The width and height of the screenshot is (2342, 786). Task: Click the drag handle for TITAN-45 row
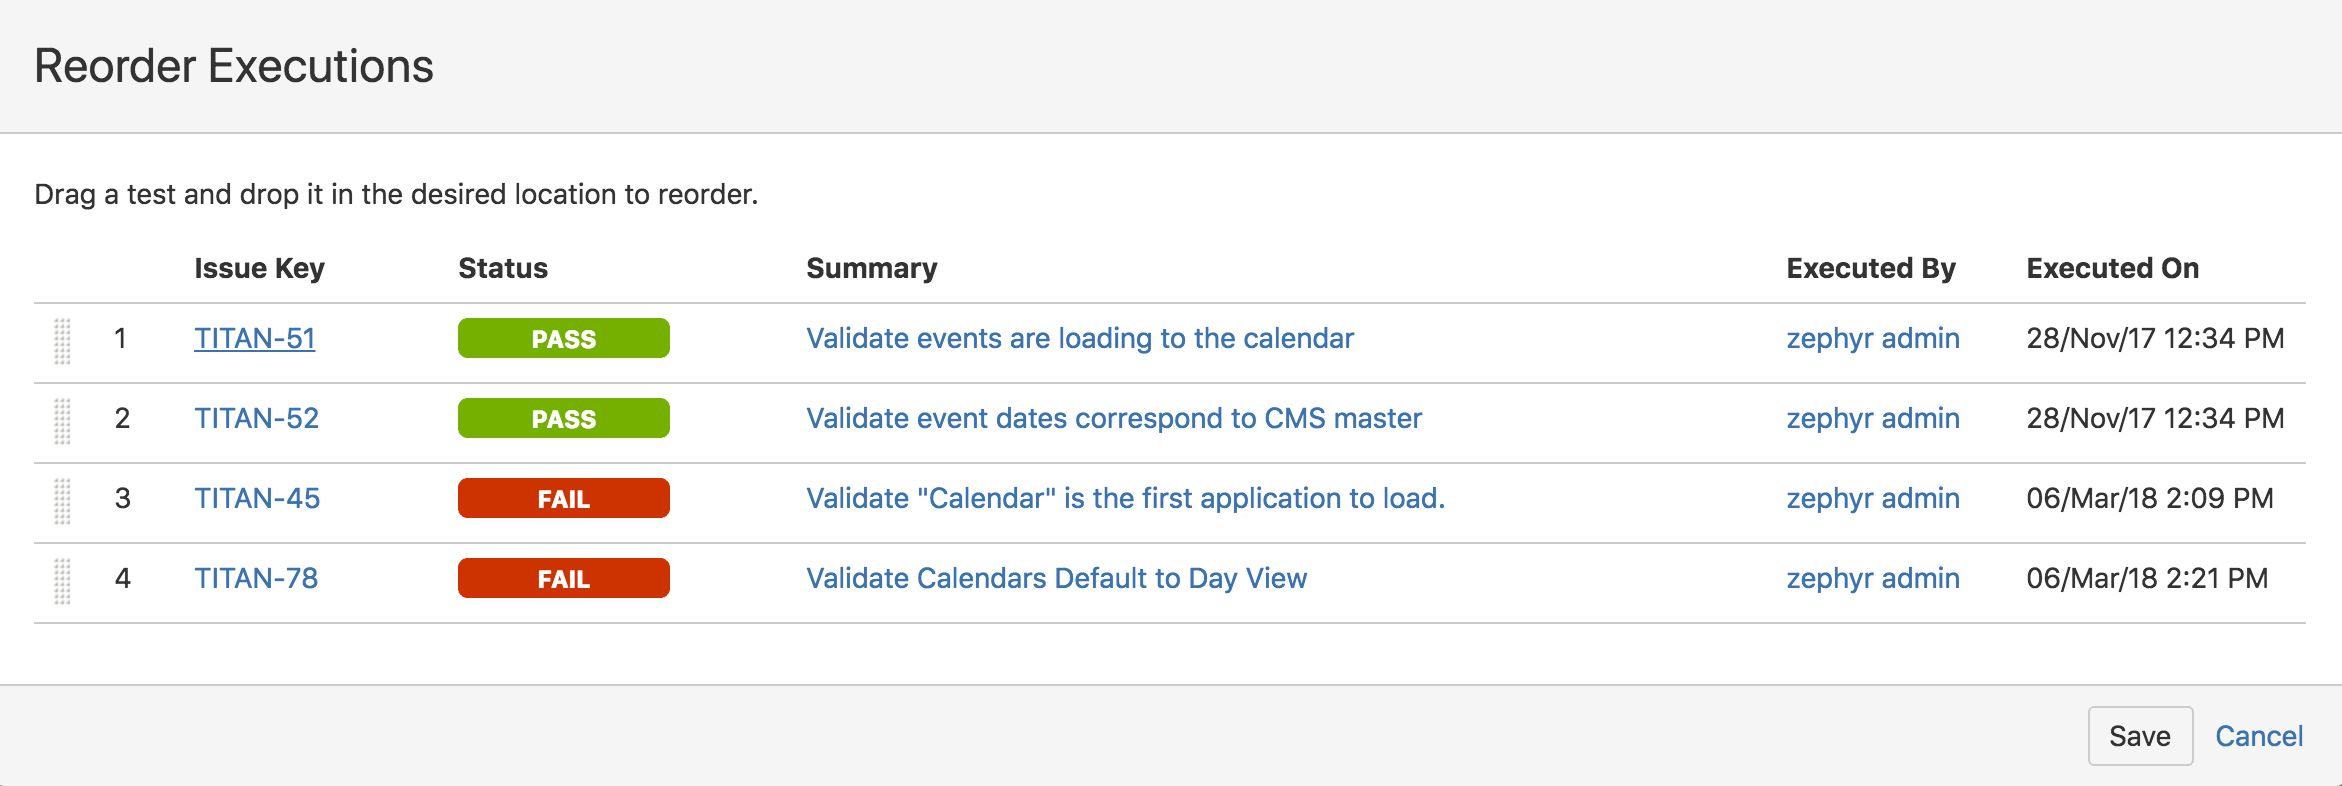(62, 501)
